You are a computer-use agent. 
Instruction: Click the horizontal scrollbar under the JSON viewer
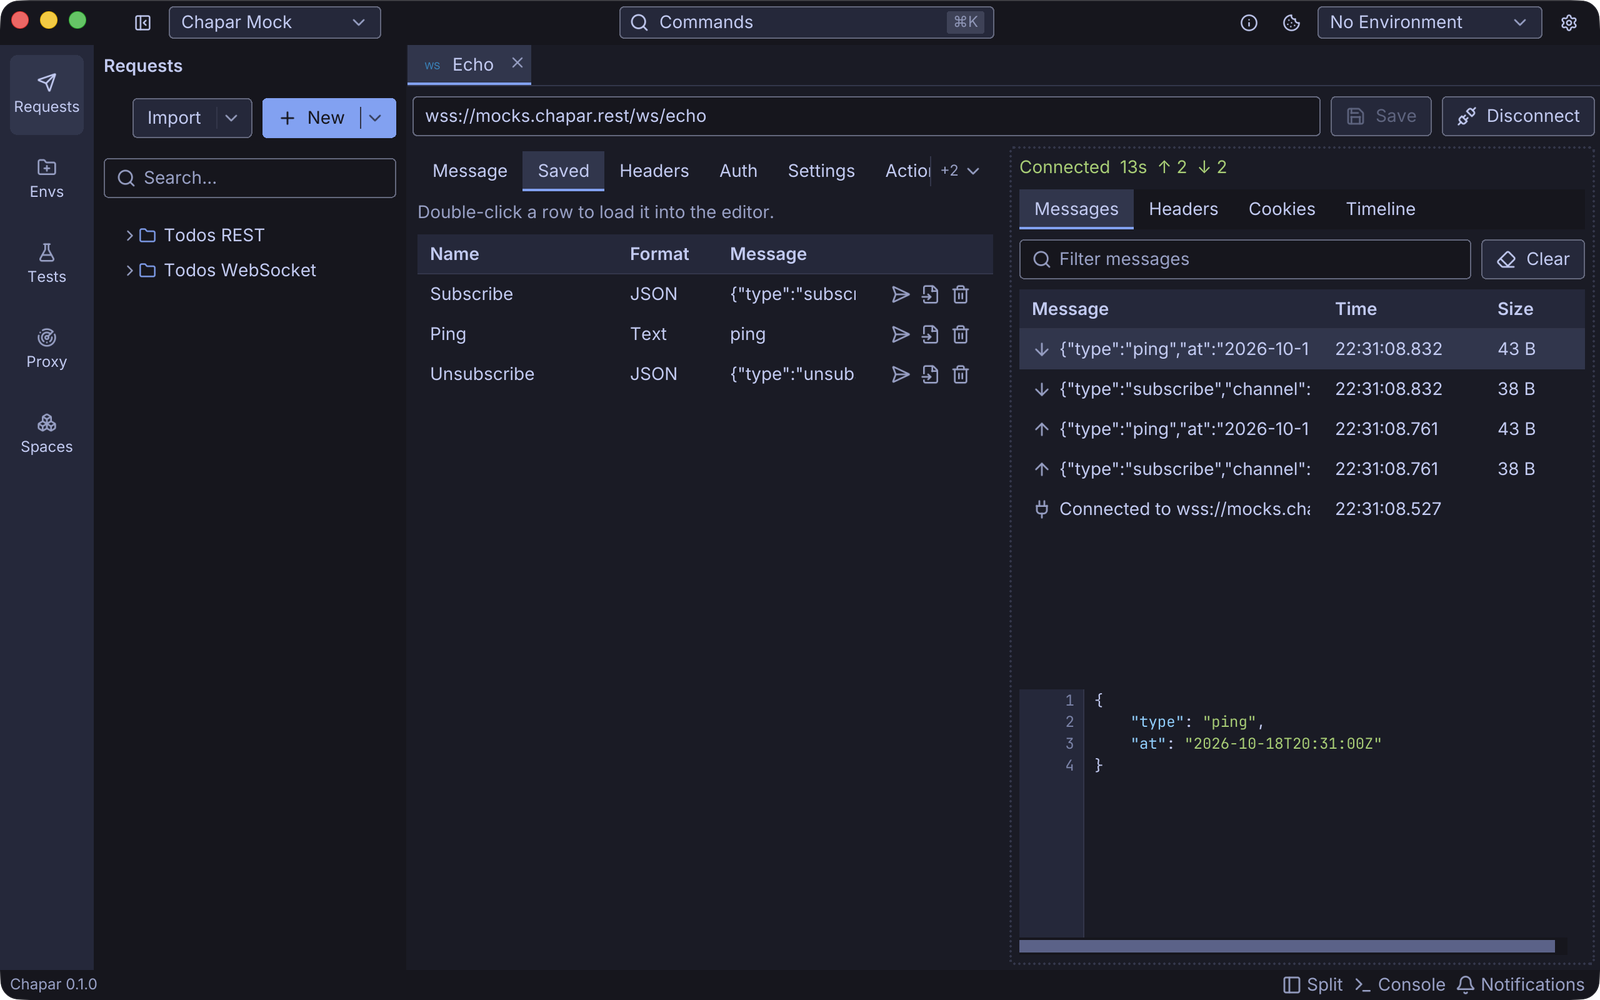(x=1287, y=946)
